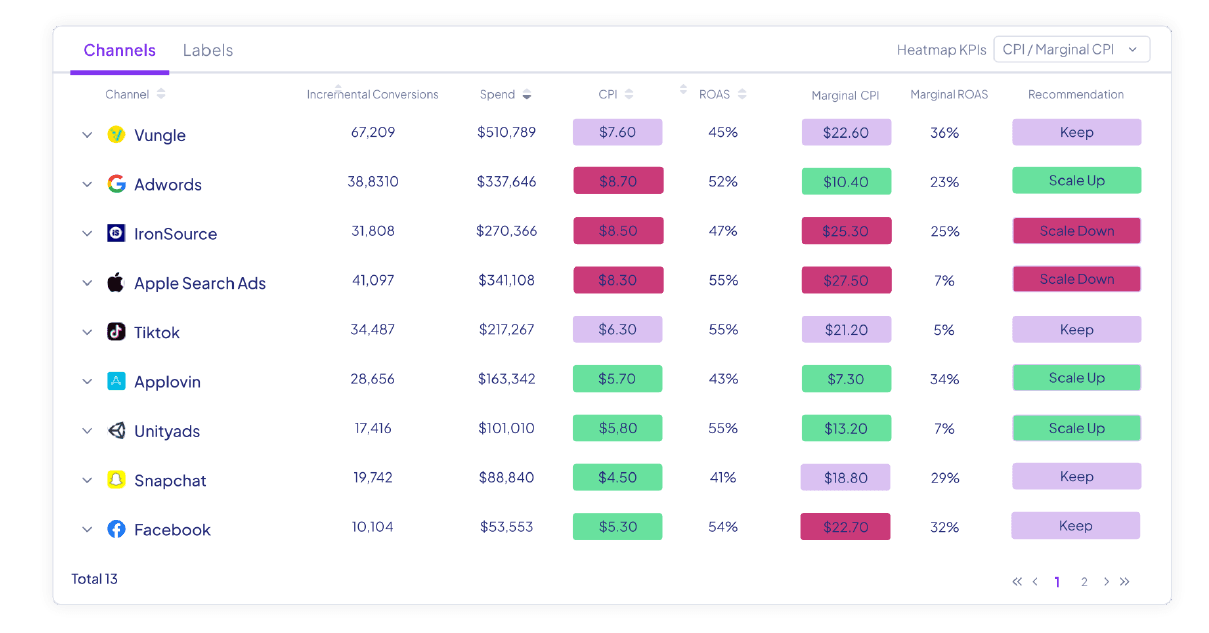The width and height of the screenshot is (1209, 633).
Task: Click IronSource Marginal CPI $25.30 cell
Action: coord(846,231)
